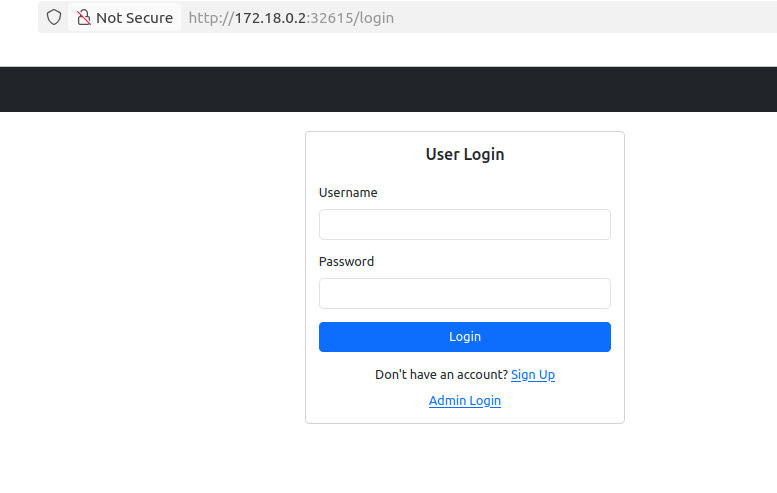Click the crossed-out padlock security icon
Viewport: 777px width, 493px height.
[x=84, y=18]
